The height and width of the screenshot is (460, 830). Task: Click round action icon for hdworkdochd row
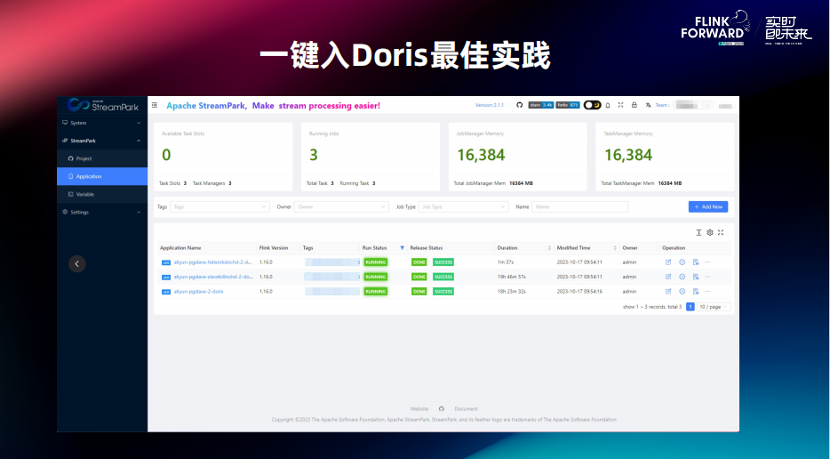coord(682,262)
